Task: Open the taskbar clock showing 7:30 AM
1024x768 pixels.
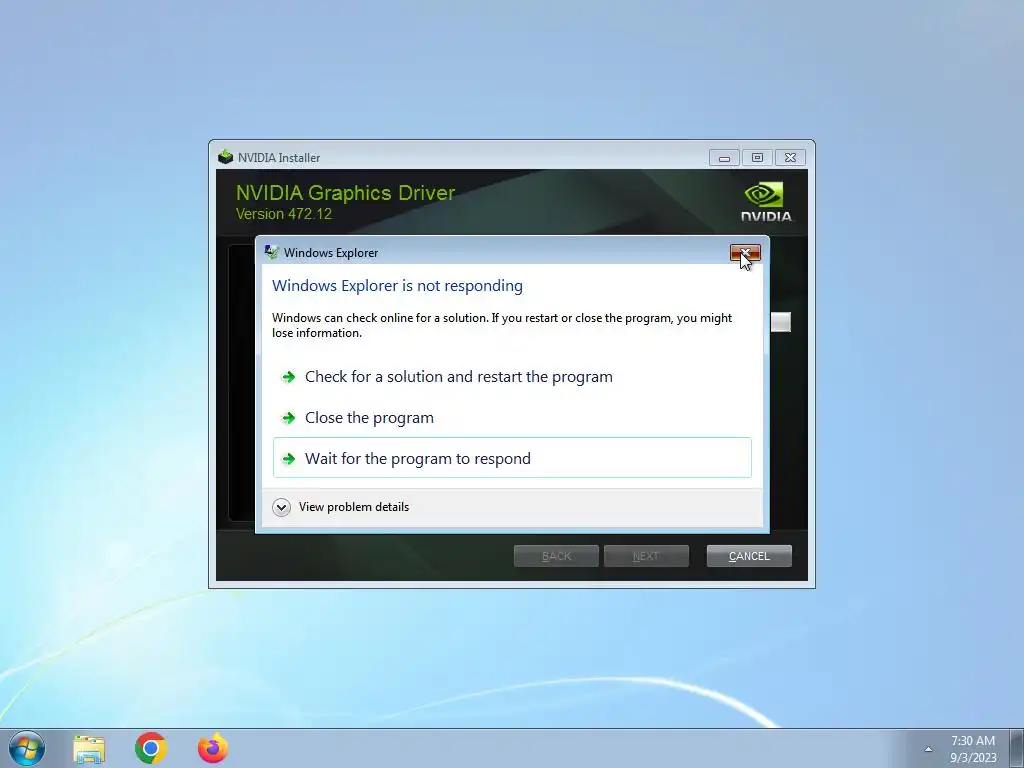Action: [973, 749]
